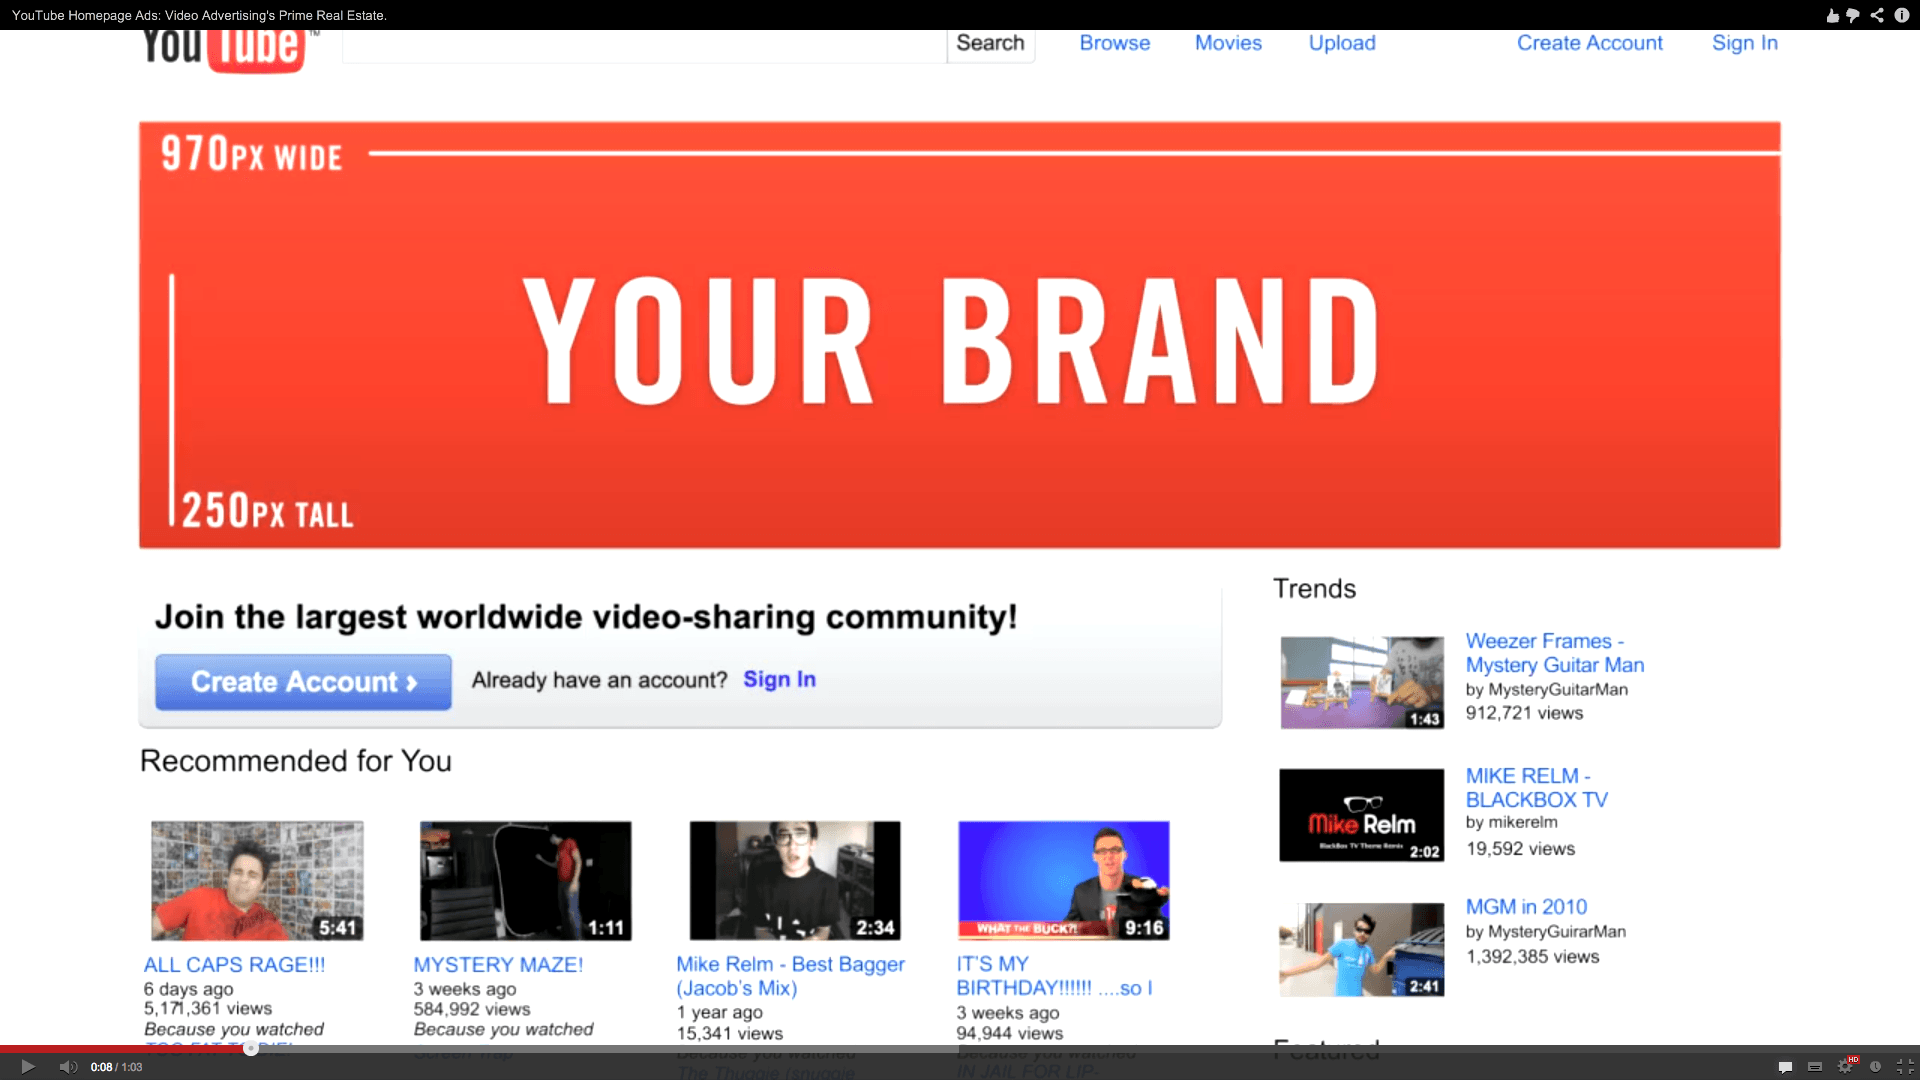Viewport: 1920px width, 1080px height.
Task: Toggle annotations speech bubble icon
Action: click(1785, 1067)
